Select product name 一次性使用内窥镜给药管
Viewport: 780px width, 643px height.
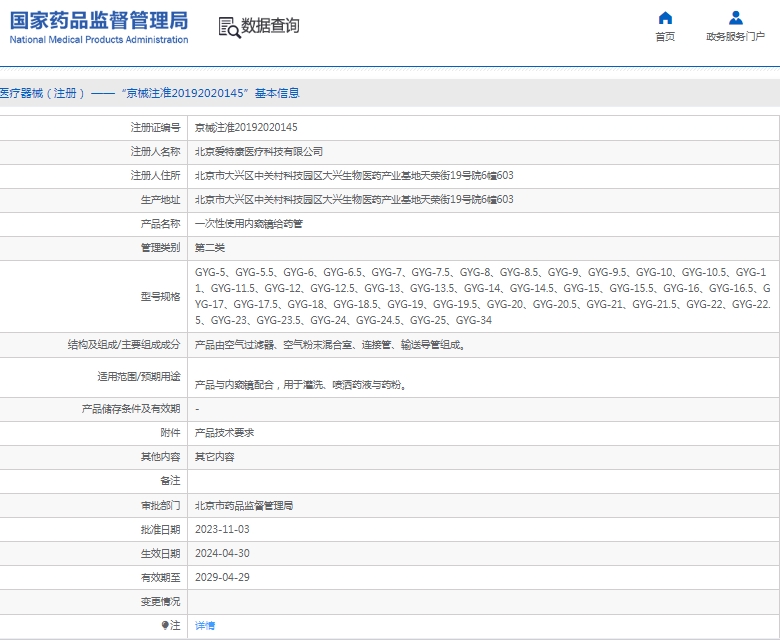click(249, 224)
